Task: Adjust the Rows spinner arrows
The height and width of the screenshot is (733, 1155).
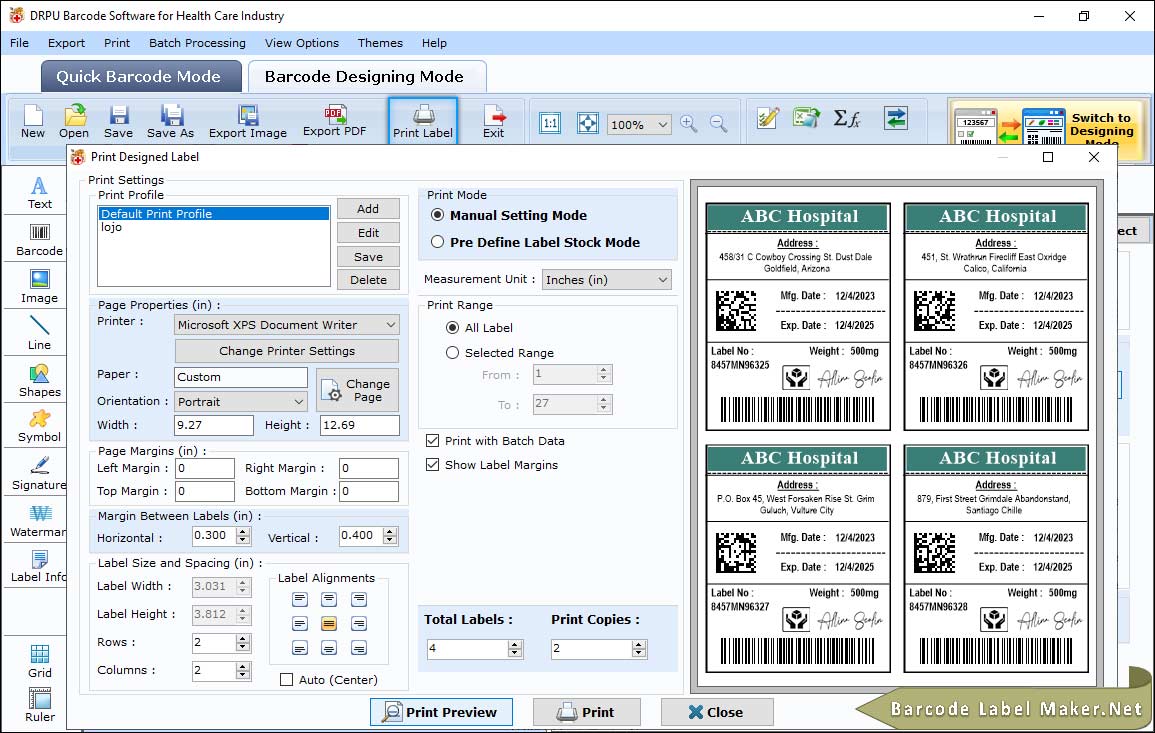Action: (243, 642)
